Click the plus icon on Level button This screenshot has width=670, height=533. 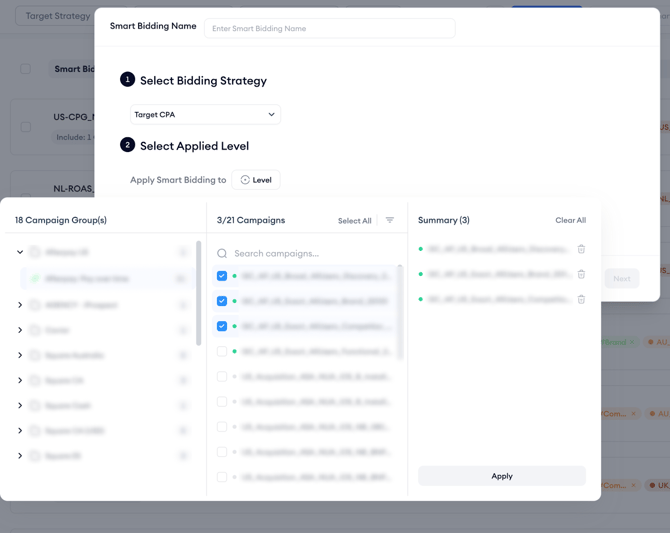pos(245,180)
